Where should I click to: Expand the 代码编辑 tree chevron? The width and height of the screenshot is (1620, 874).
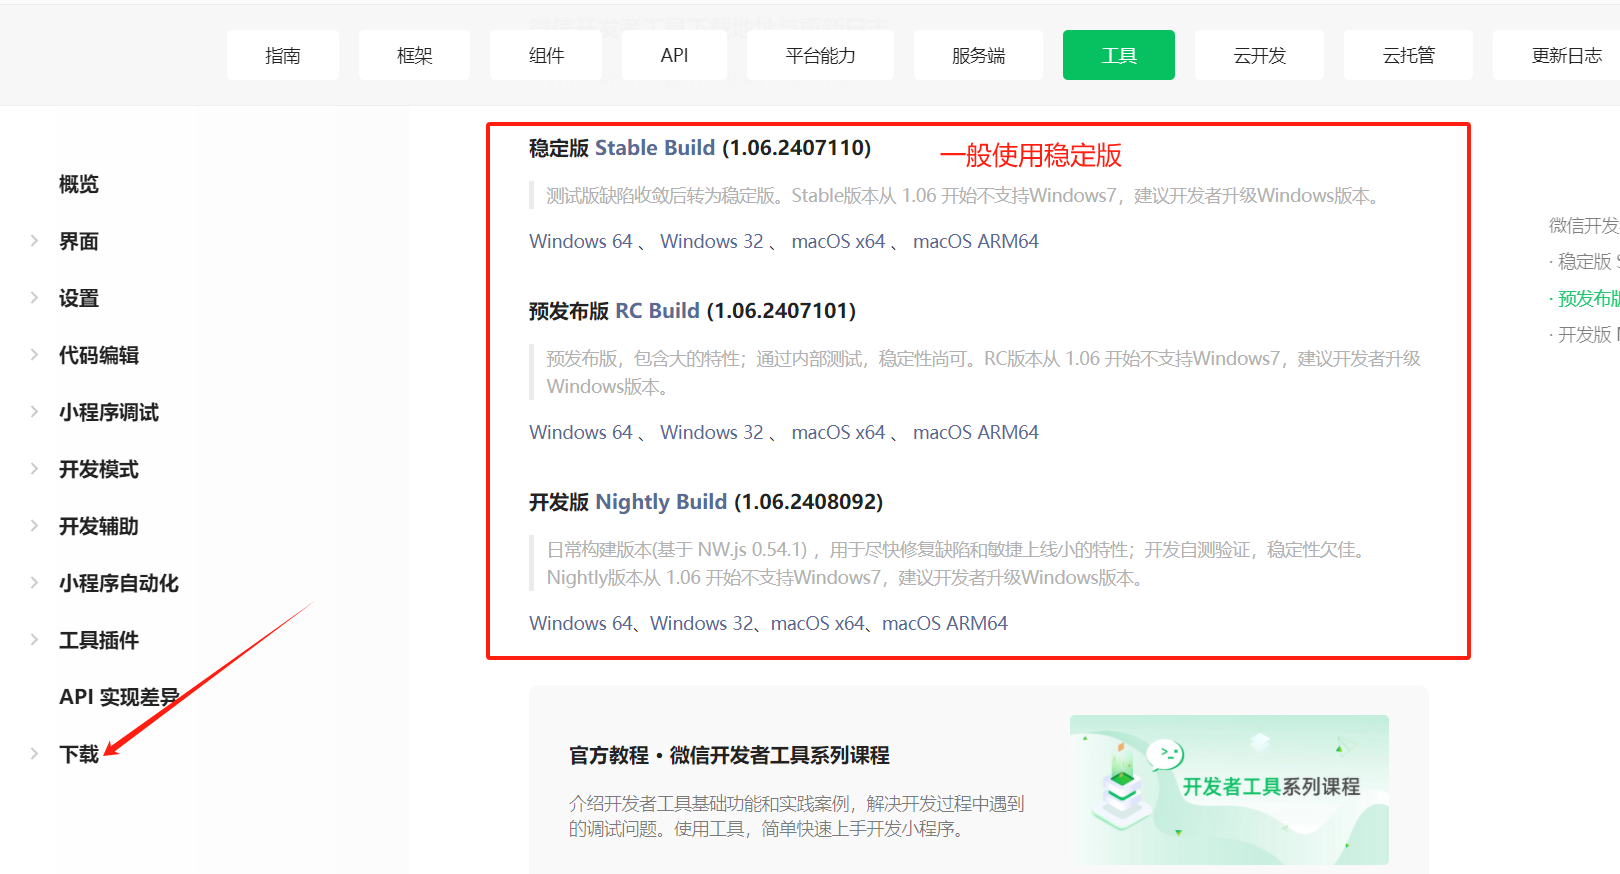pos(34,355)
